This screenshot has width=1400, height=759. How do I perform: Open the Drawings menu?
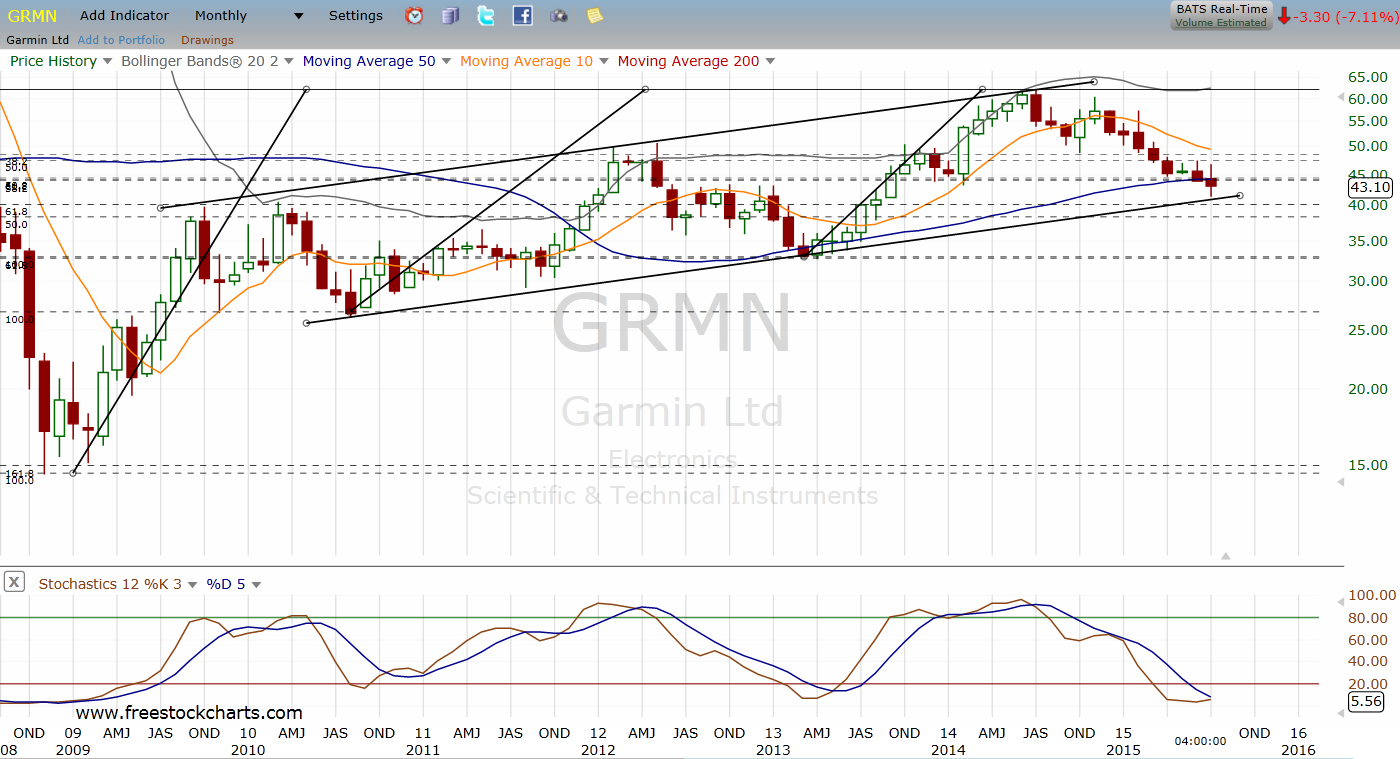[207, 40]
